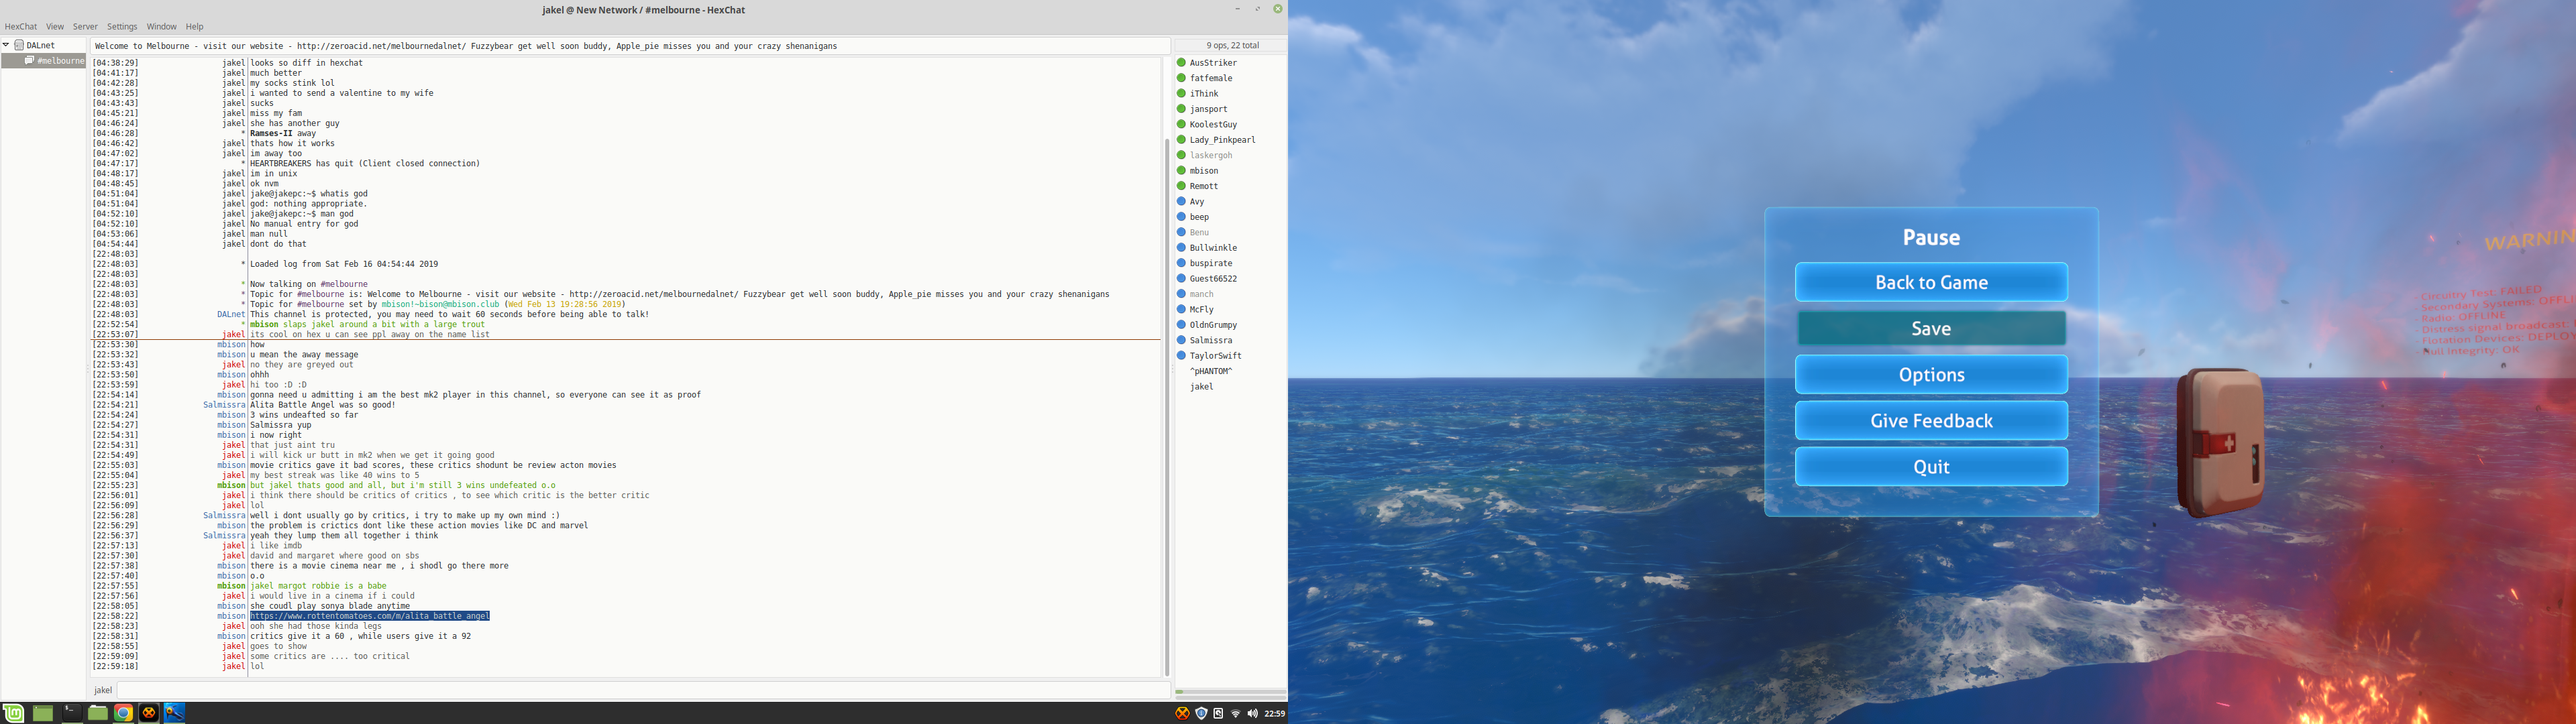The width and height of the screenshot is (2576, 724).
Task: Select Remott in the user list
Action: pos(1204,186)
